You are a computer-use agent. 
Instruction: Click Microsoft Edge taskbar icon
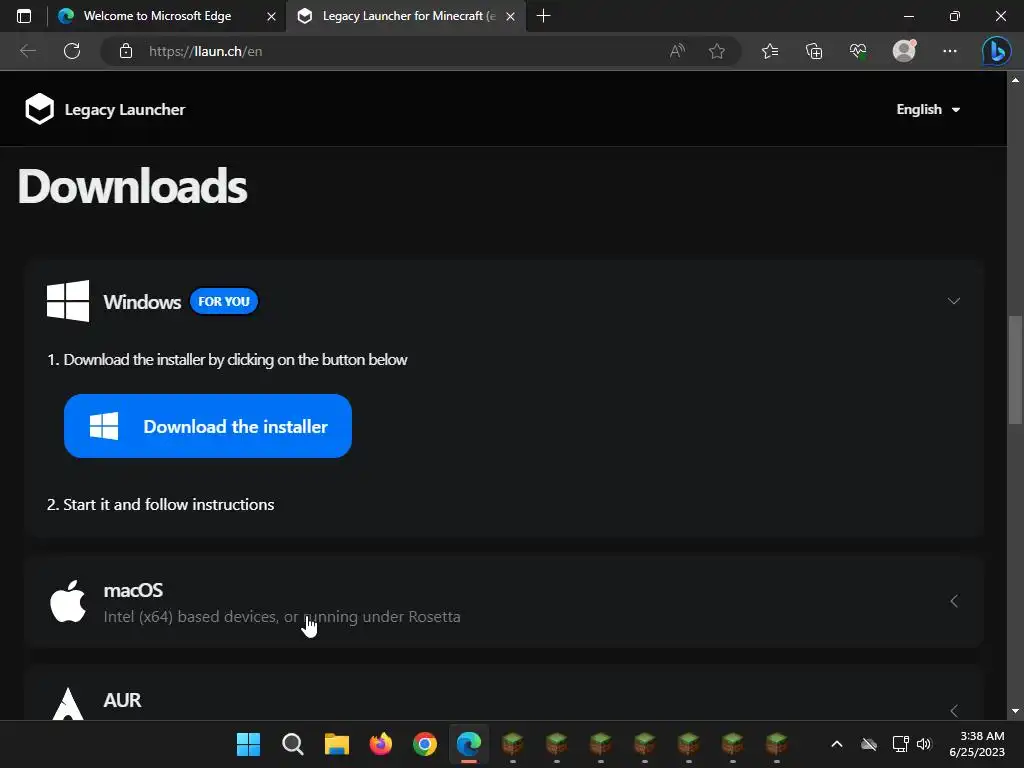[469, 744]
